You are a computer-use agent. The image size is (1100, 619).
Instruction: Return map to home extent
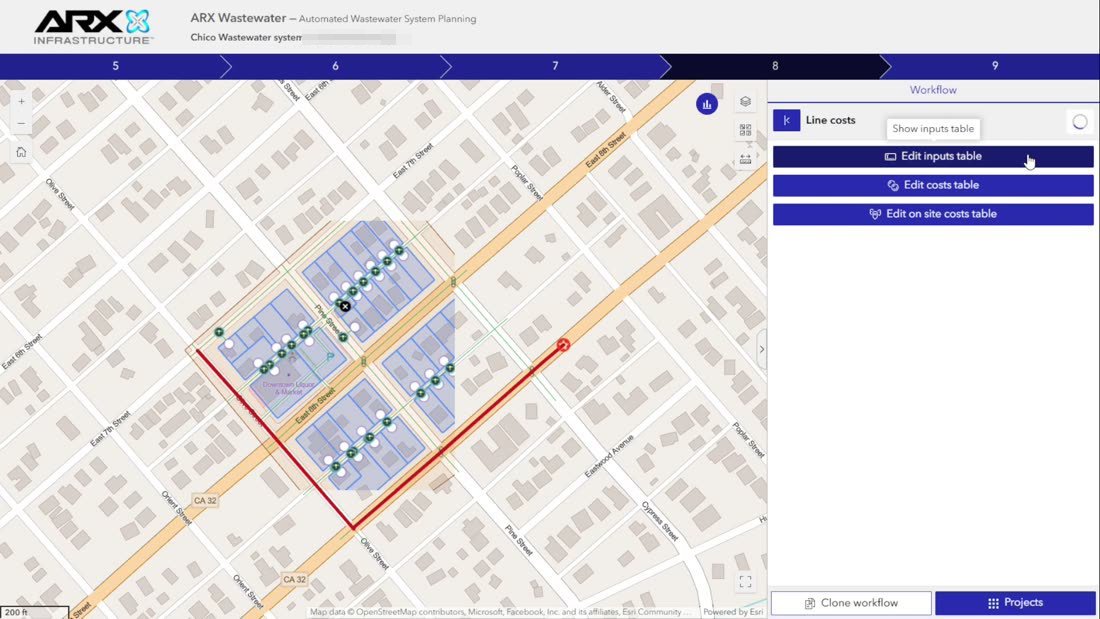point(22,152)
